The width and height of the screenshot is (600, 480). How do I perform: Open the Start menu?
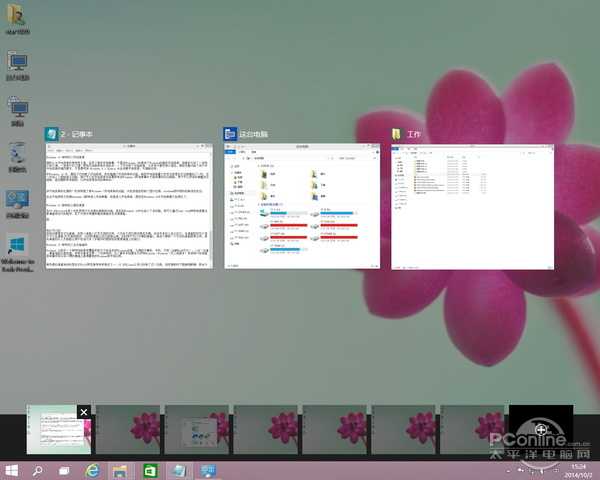[x=11, y=470]
